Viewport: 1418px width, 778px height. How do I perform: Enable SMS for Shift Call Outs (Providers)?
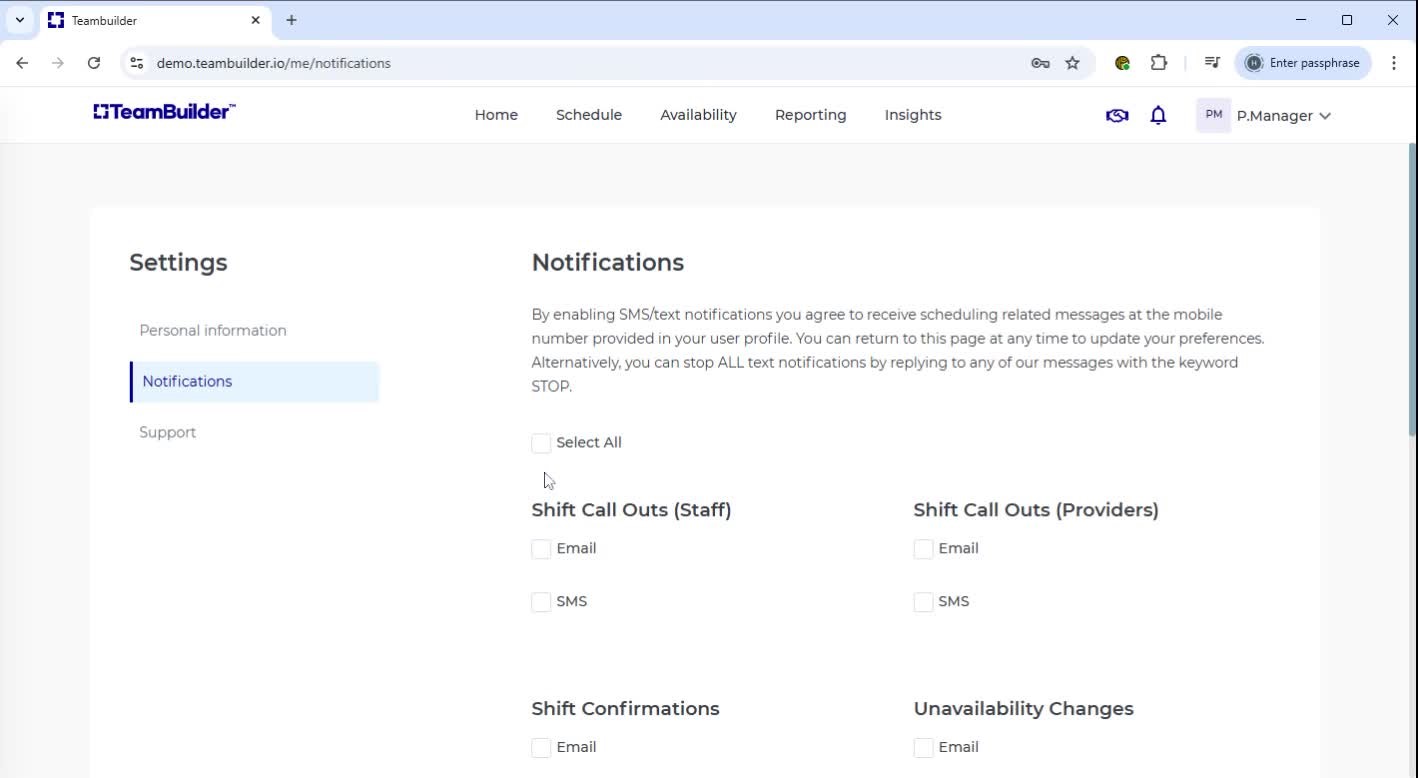tap(922, 601)
